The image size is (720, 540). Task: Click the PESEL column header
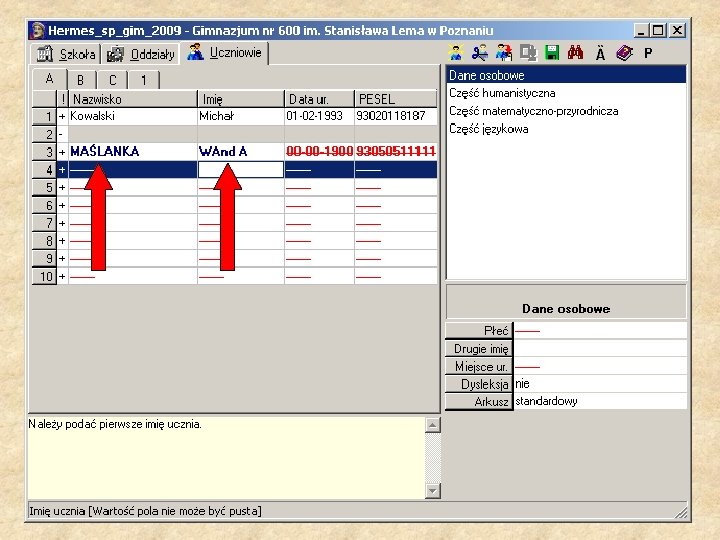pyautogui.click(x=396, y=99)
